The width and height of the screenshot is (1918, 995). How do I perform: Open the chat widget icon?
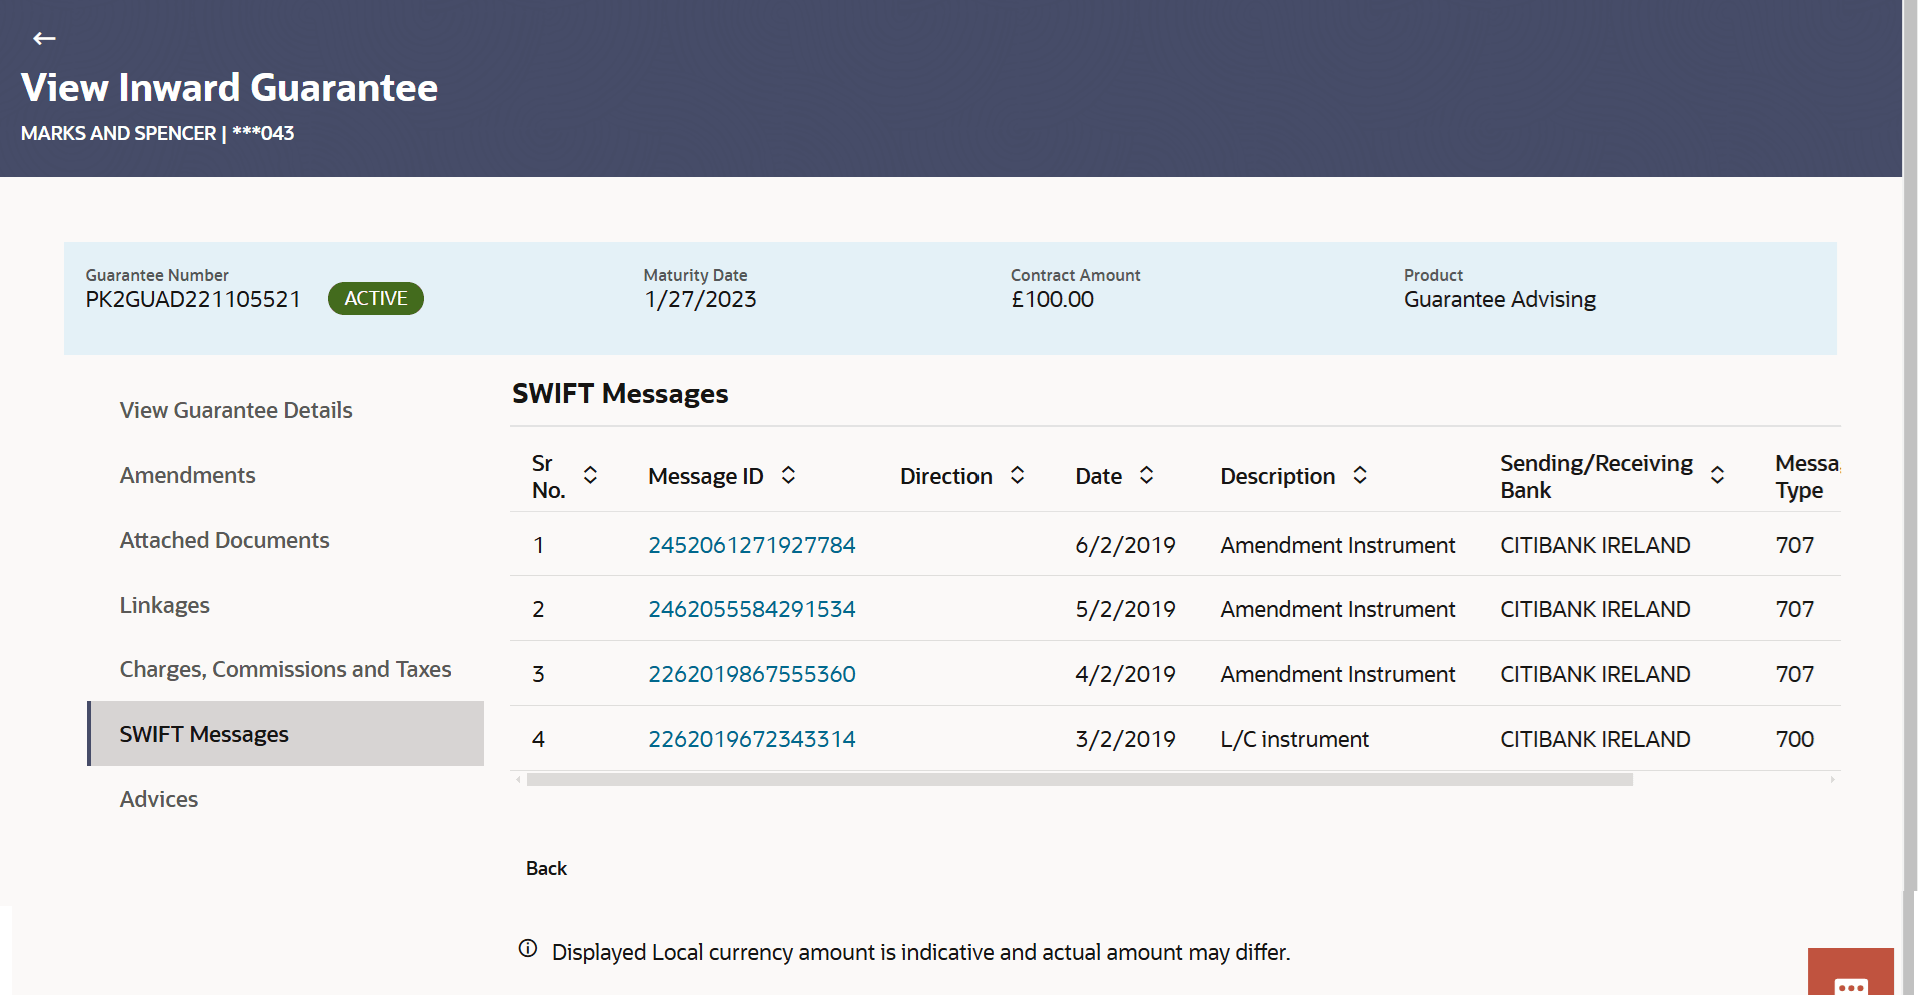tap(1850, 976)
